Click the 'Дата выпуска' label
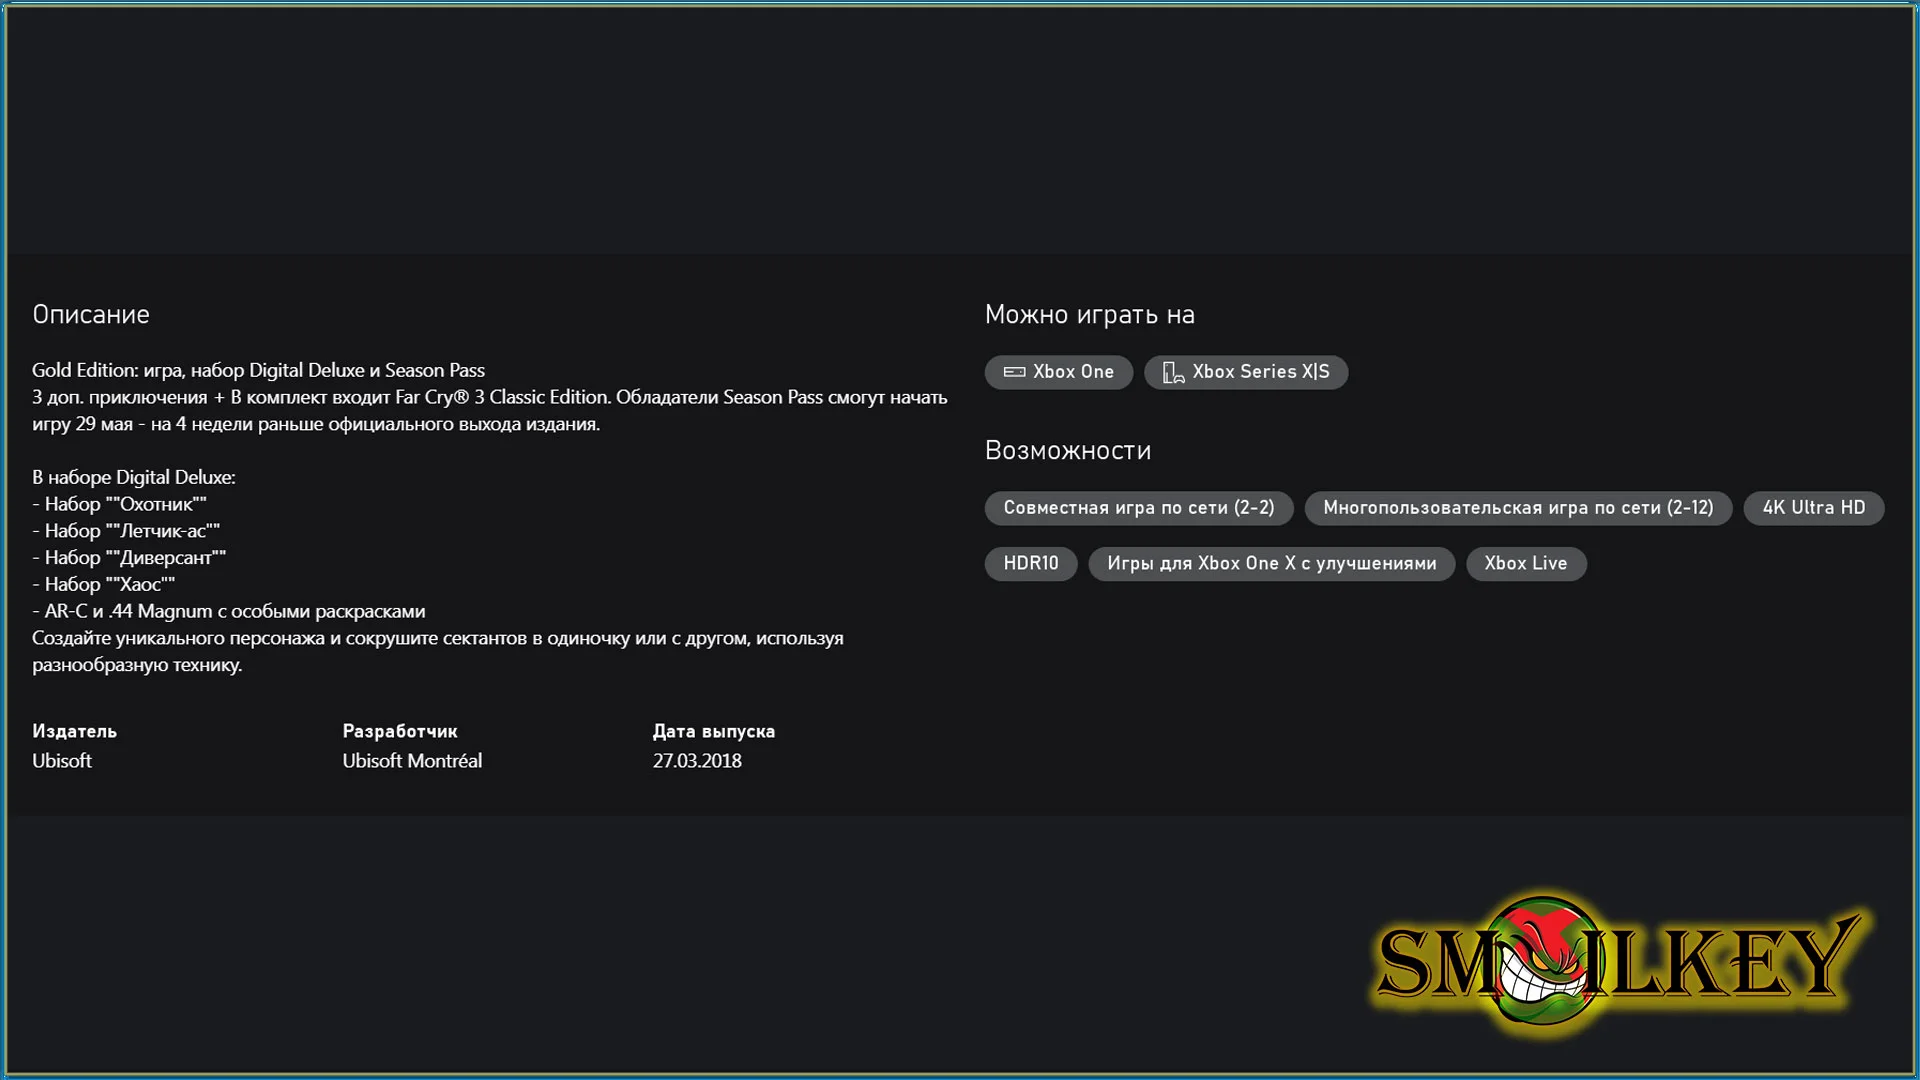 click(x=714, y=732)
